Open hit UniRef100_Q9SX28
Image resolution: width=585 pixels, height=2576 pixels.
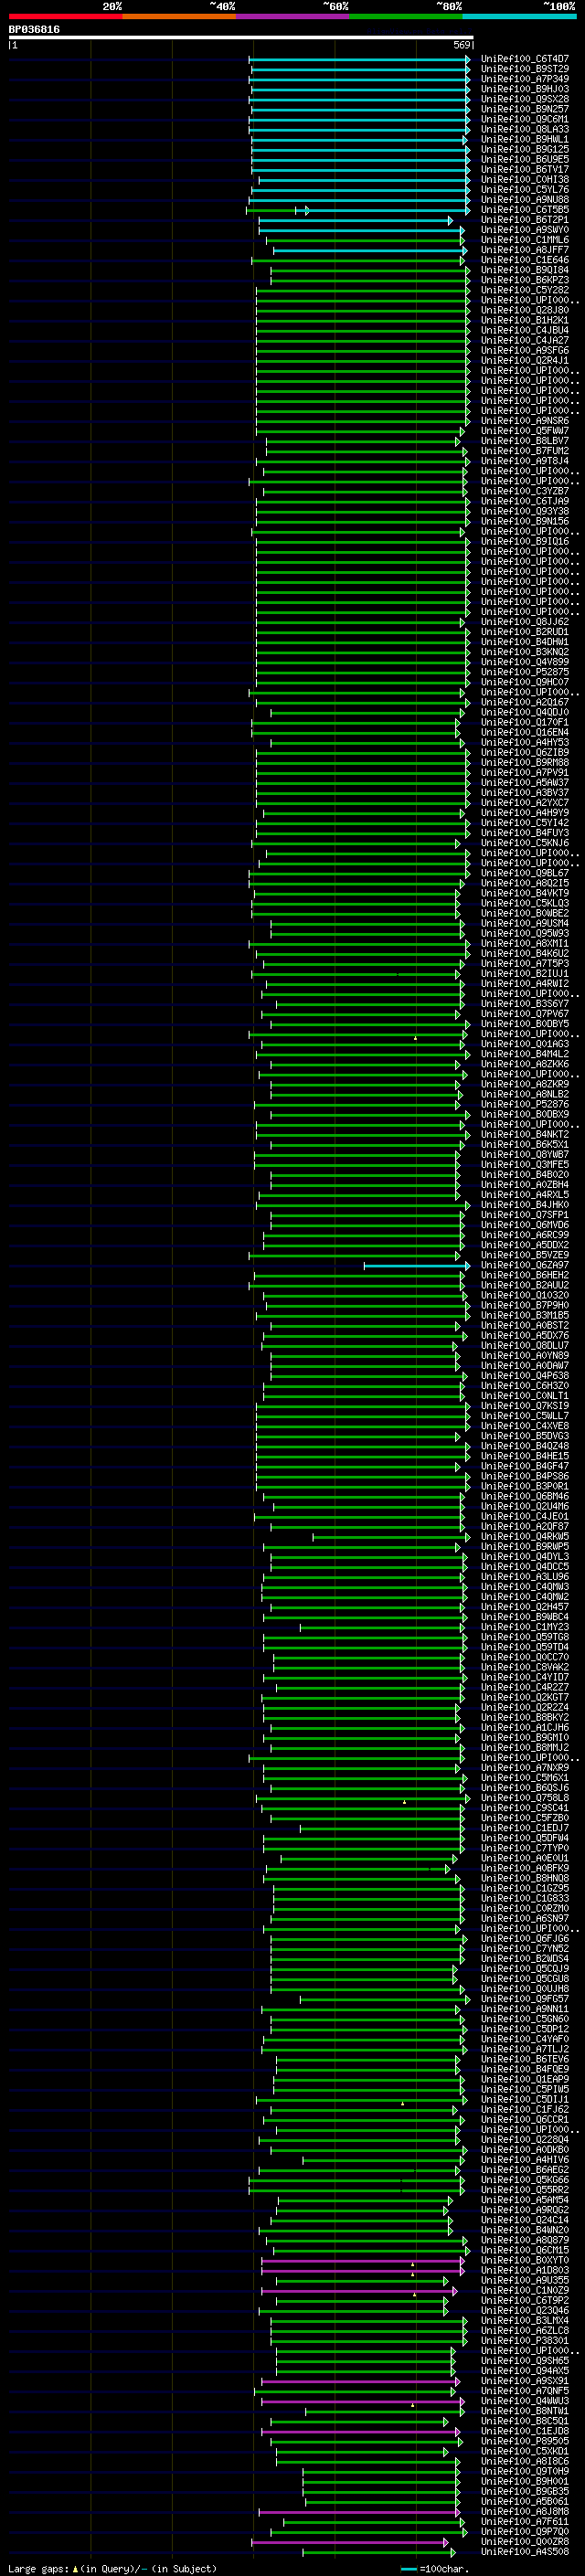524,99
